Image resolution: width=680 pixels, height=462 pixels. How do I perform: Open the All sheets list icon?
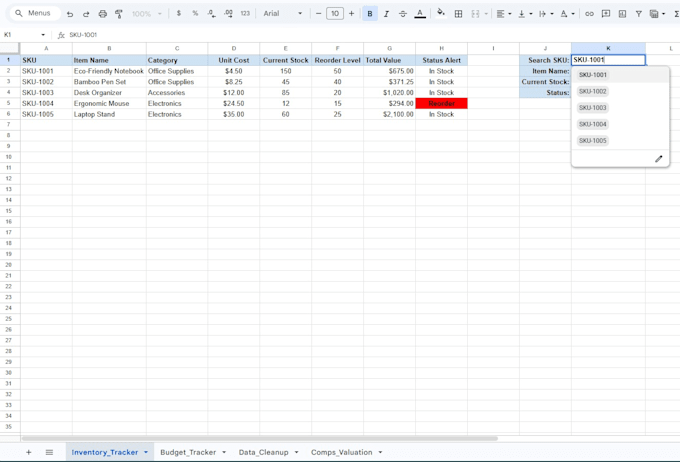click(x=49, y=452)
